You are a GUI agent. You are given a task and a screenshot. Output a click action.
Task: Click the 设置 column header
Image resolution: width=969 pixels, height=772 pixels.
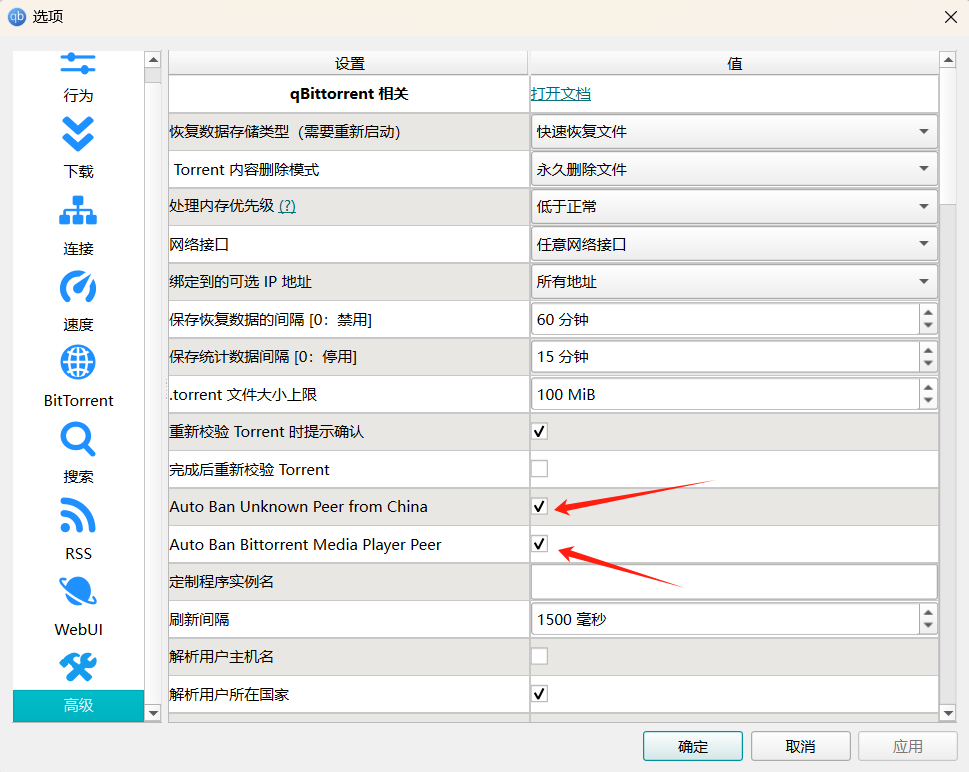pyautogui.click(x=349, y=63)
